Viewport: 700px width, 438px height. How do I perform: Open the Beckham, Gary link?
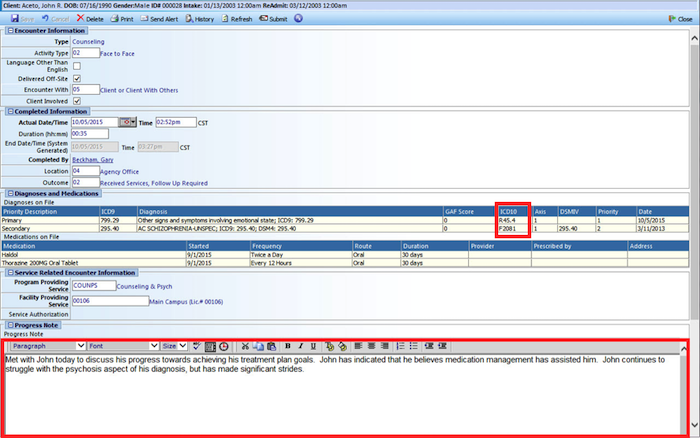point(93,160)
